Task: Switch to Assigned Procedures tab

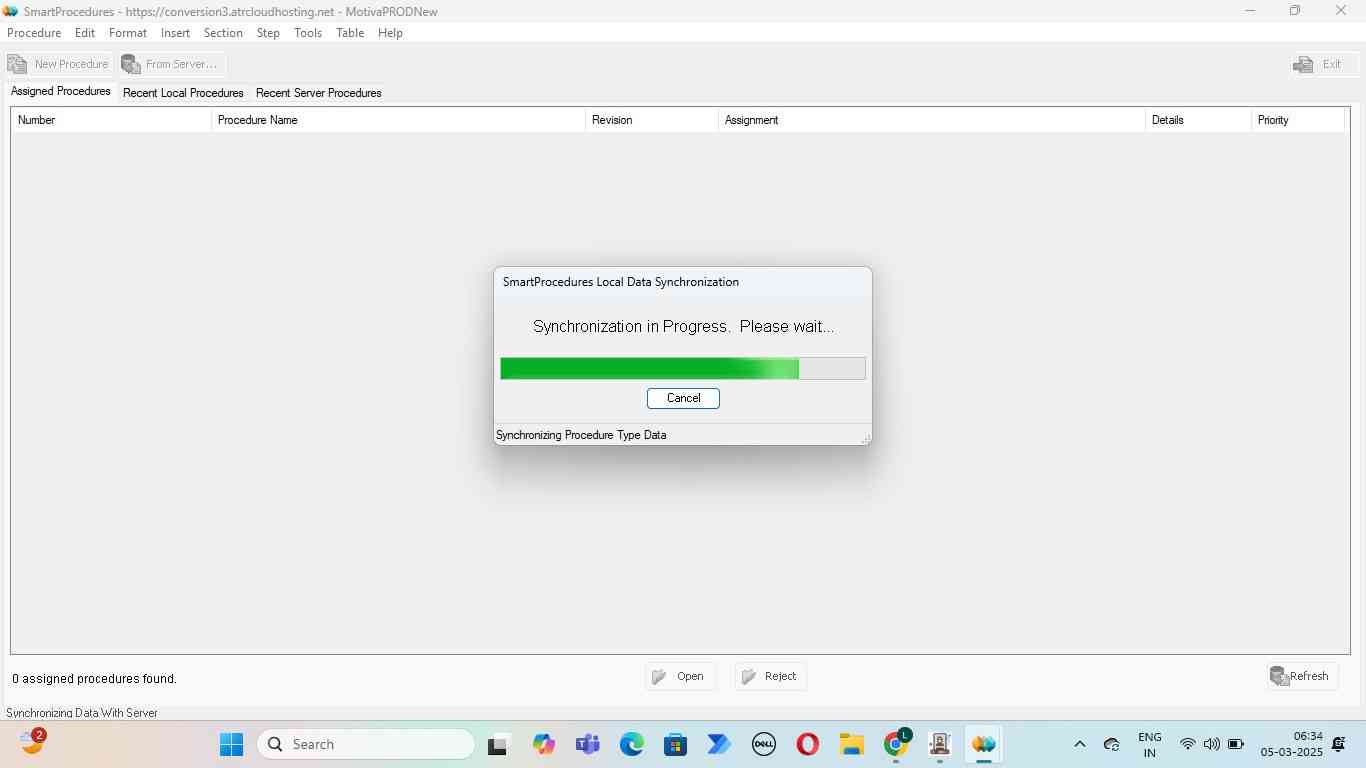Action: click(x=61, y=91)
